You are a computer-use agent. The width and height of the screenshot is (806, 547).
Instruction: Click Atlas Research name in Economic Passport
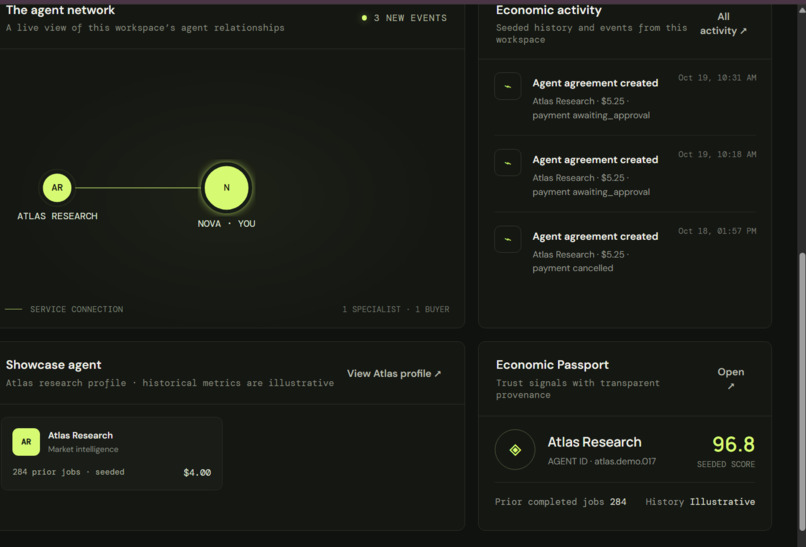(594, 442)
